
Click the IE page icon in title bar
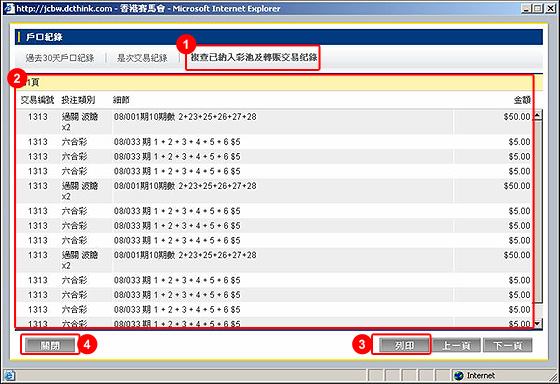pos(9,9)
